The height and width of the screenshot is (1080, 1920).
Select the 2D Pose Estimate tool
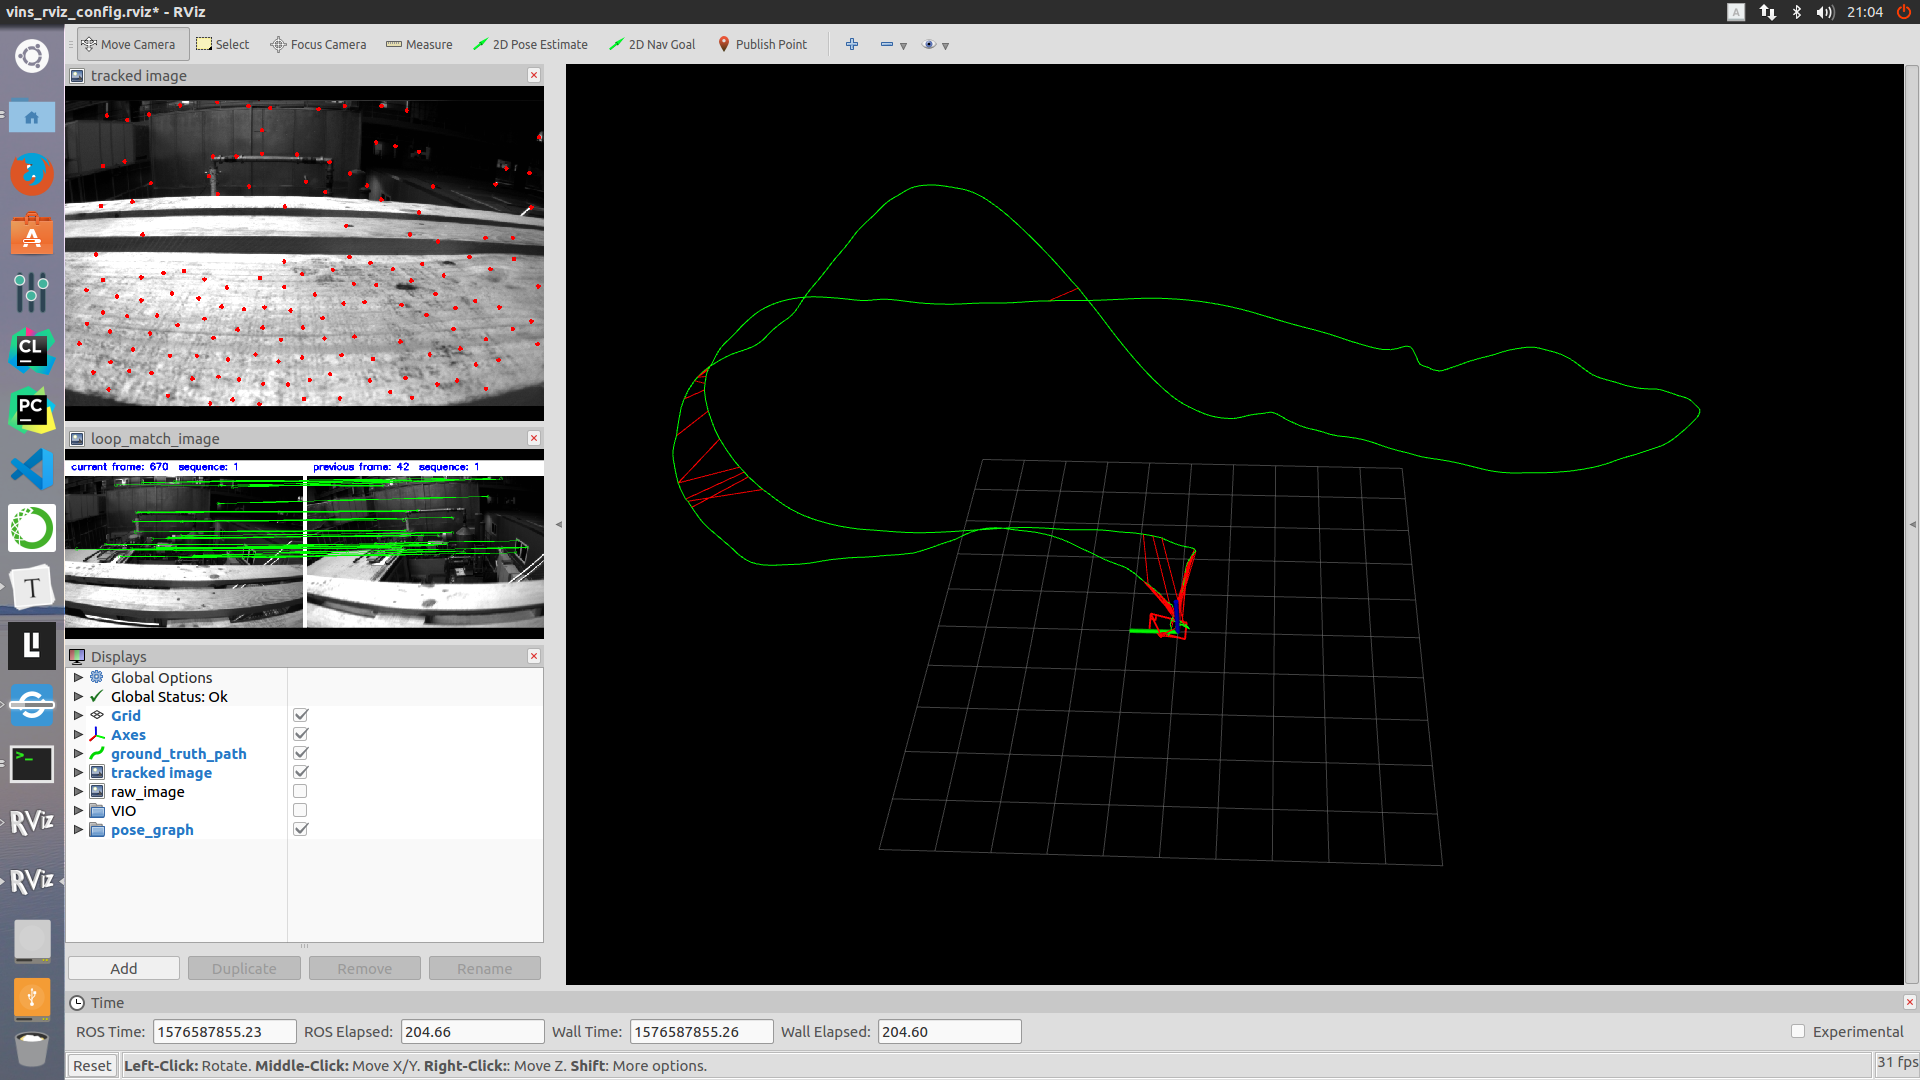[530, 44]
